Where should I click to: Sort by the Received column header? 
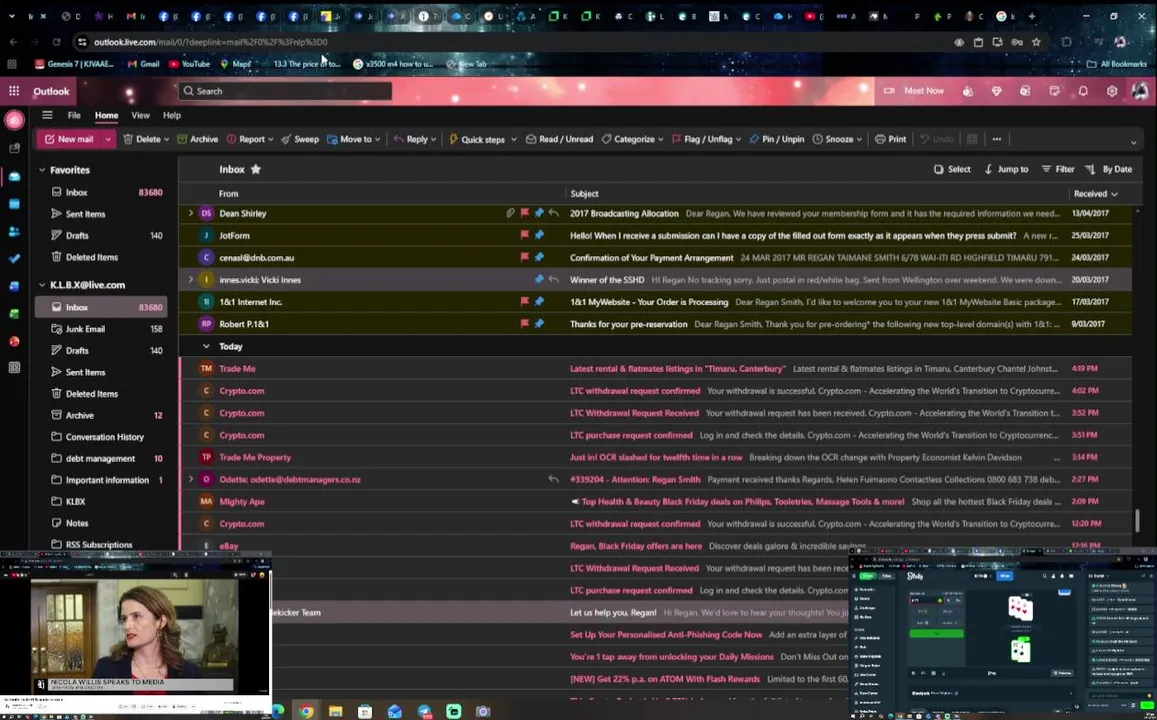point(1095,194)
